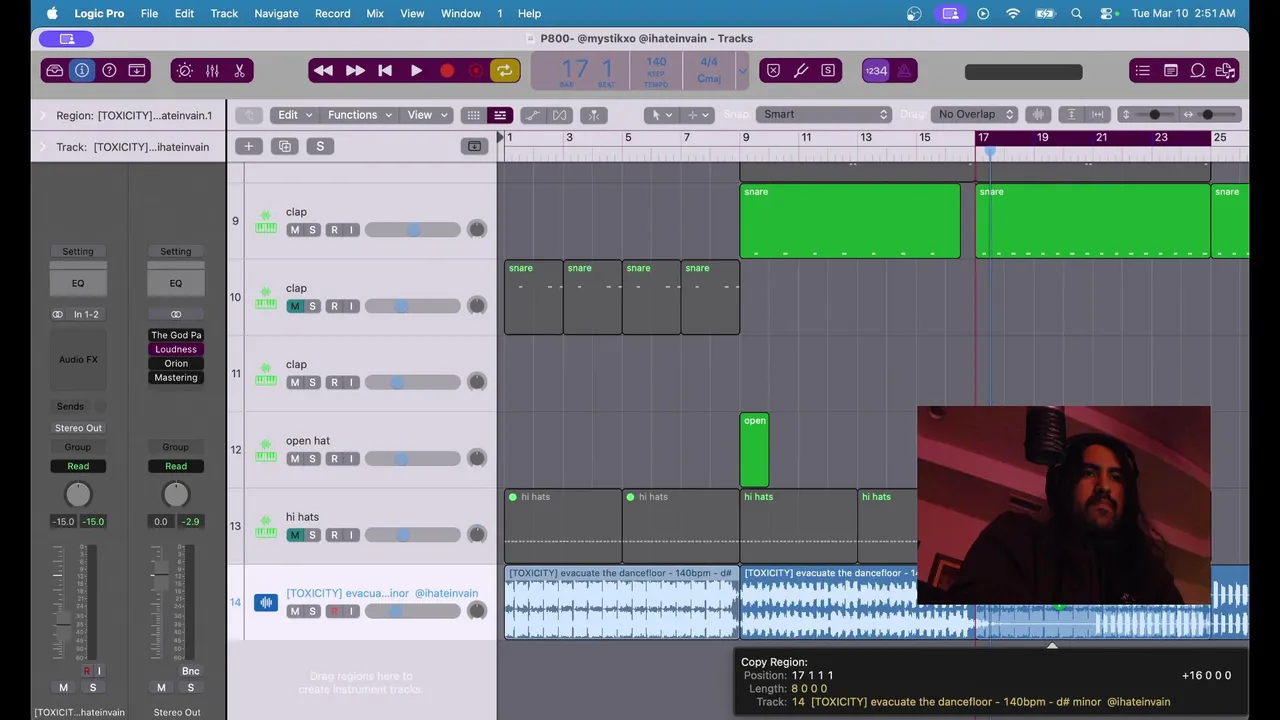Start playback with the Play button
Viewport: 1280px width, 720px height.
tap(416, 71)
